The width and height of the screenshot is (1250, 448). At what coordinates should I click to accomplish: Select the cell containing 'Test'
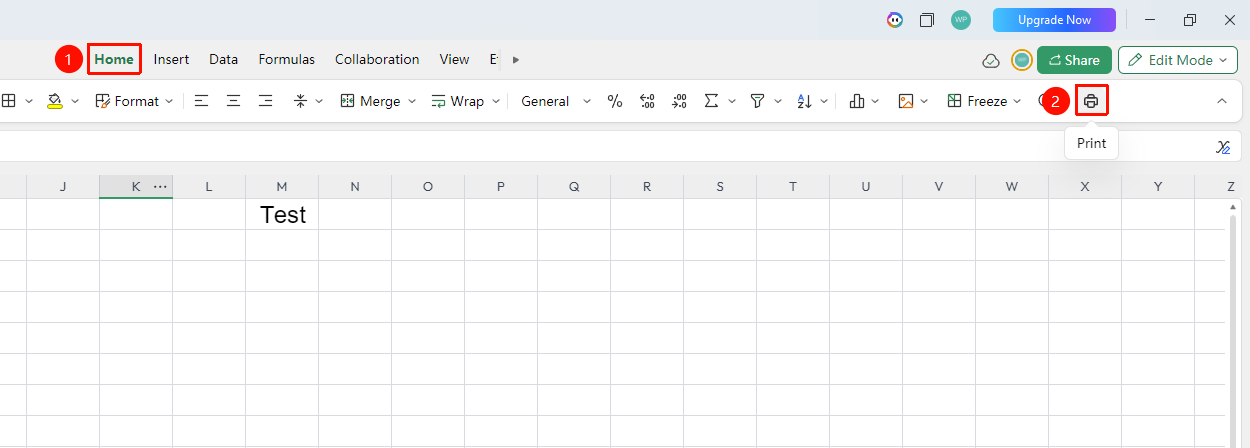pos(282,214)
